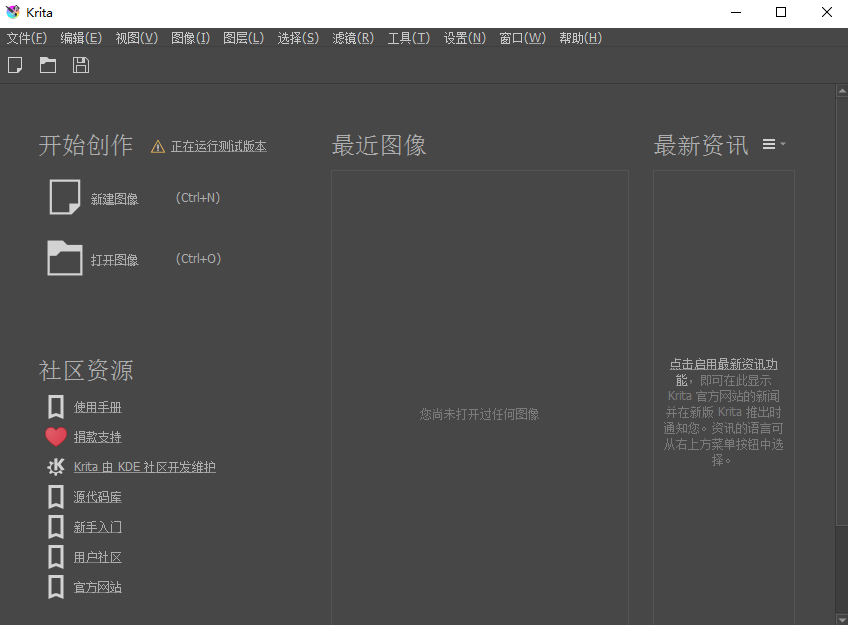The width and height of the screenshot is (848, 625).
Task: Open the 工具(T) menu
Action: point(408,38)
